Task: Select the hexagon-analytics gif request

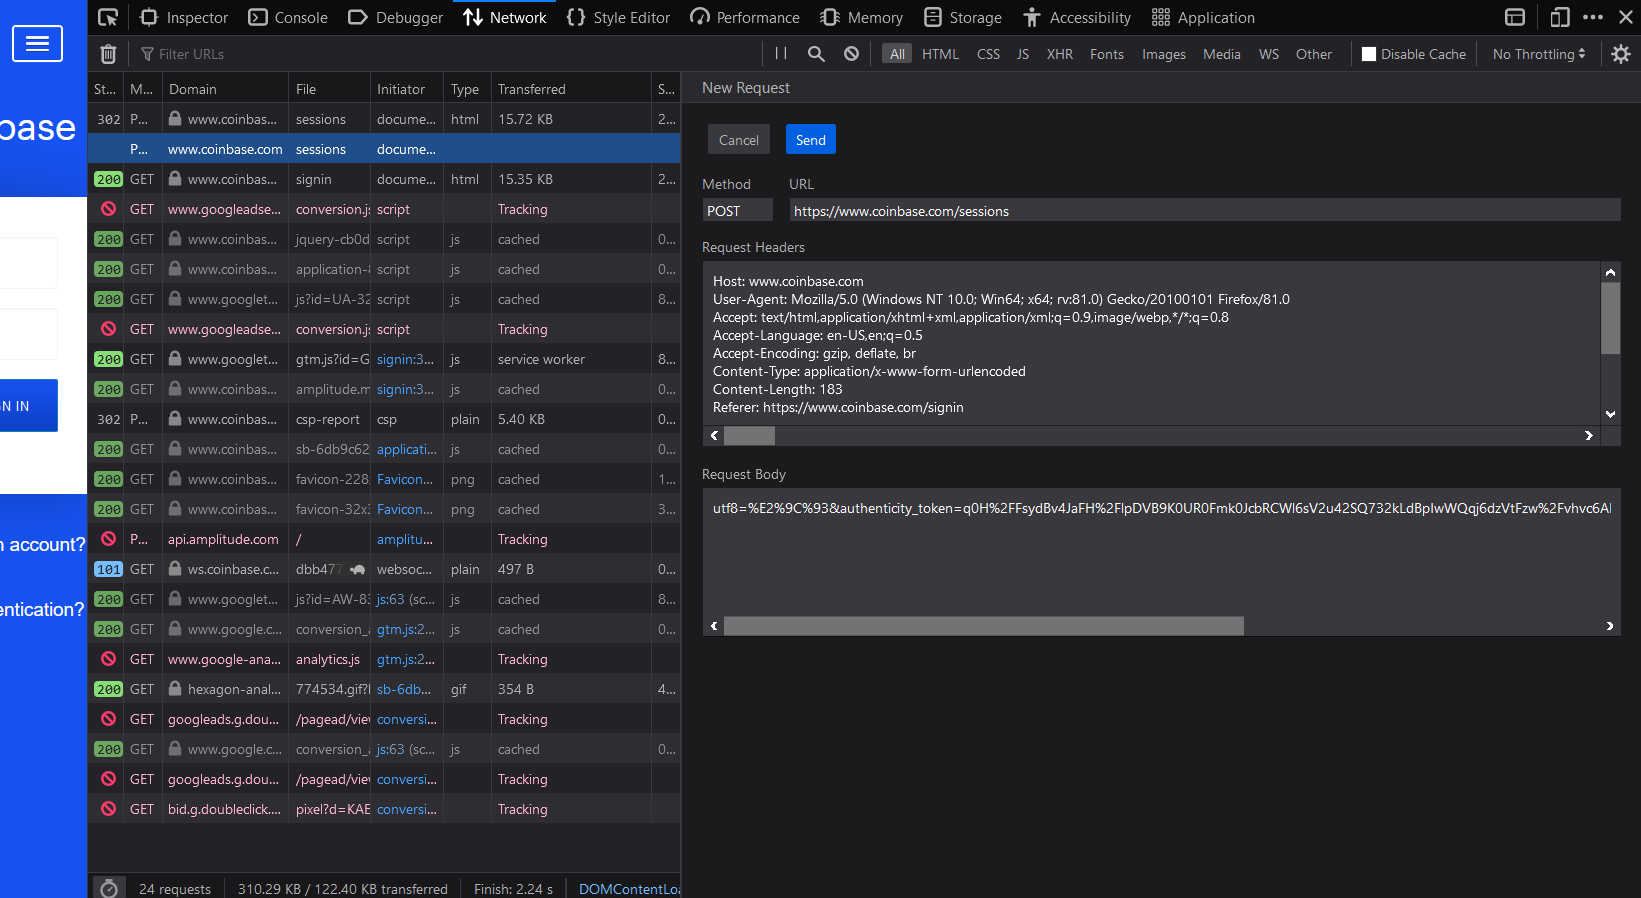Action: 384,689
